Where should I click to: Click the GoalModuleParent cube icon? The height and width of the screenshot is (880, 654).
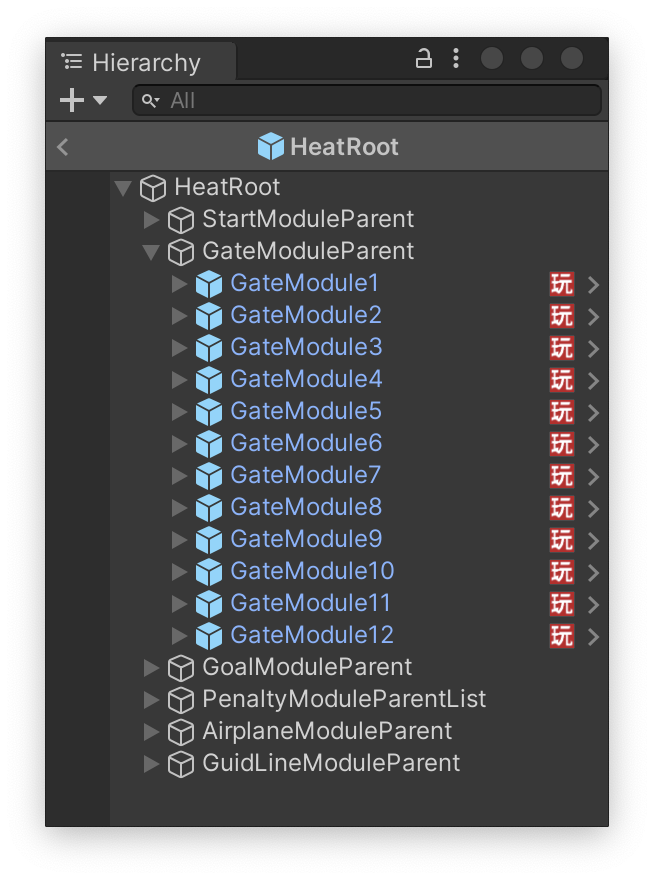[181, 667]
